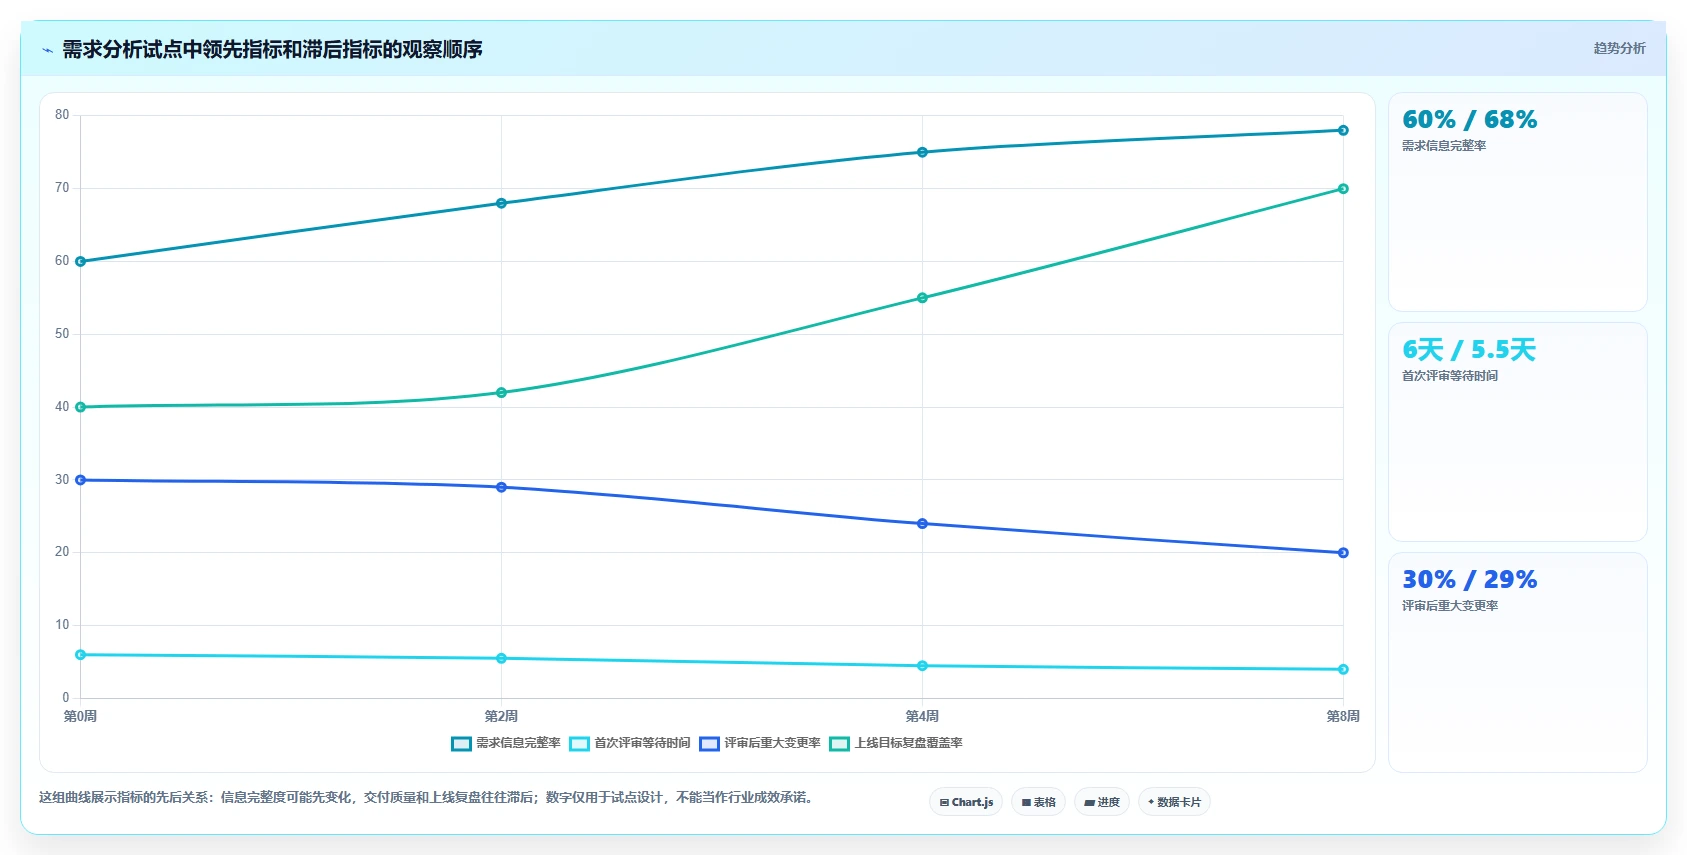The image size is (1687, 855).
Task: Click the 进度 chip
Action: pyautogui.click(x=1102, y=802)
